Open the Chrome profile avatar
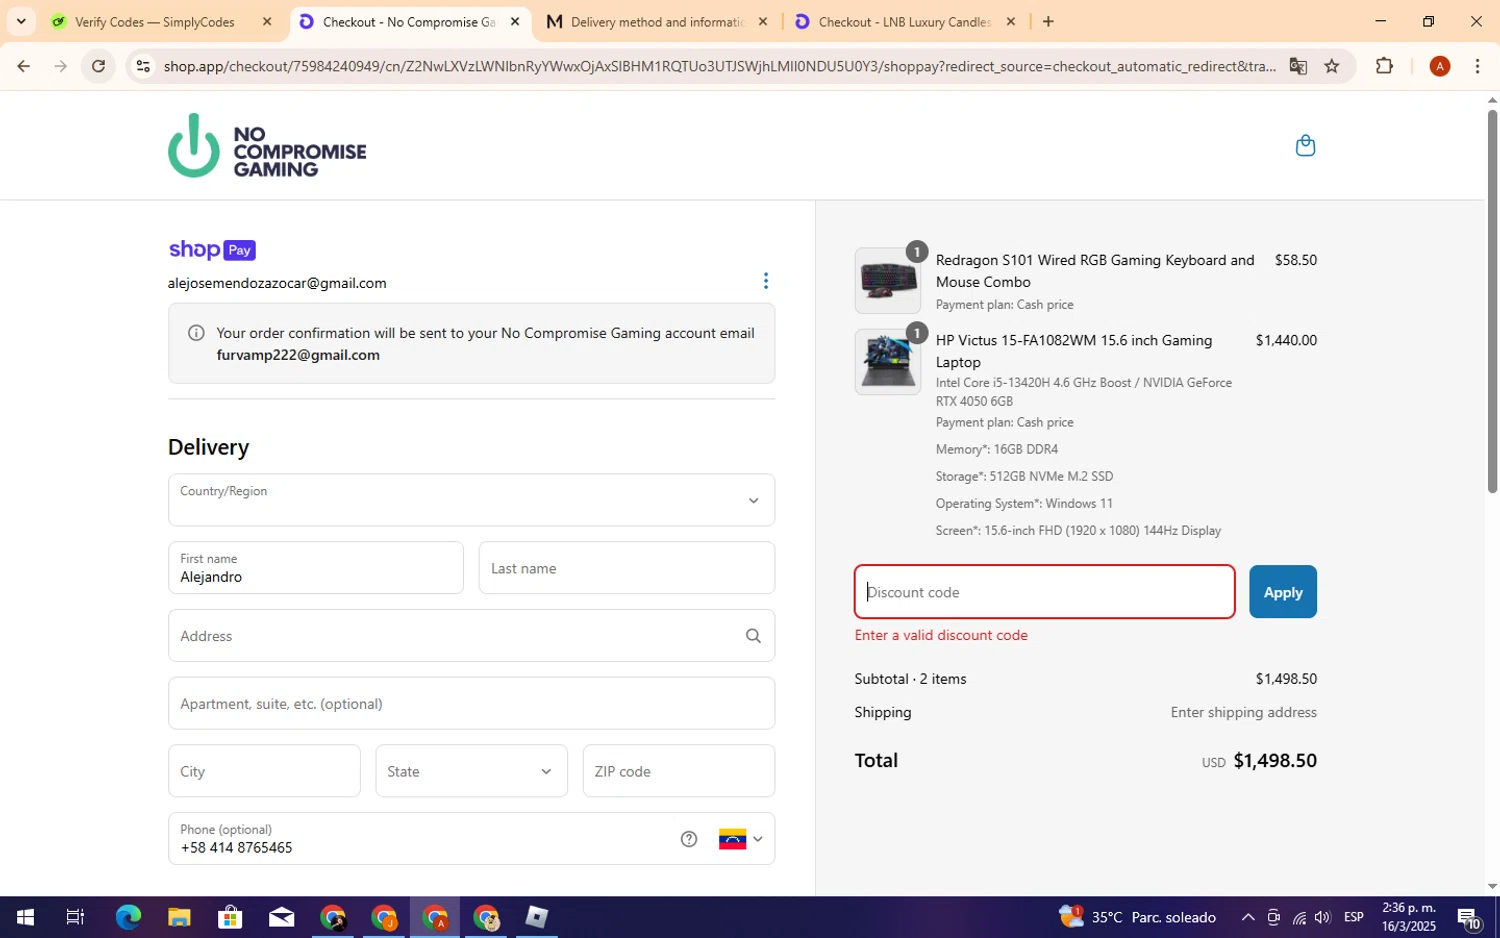Viewport: 1500px width, 938px height. [1440, 66]
